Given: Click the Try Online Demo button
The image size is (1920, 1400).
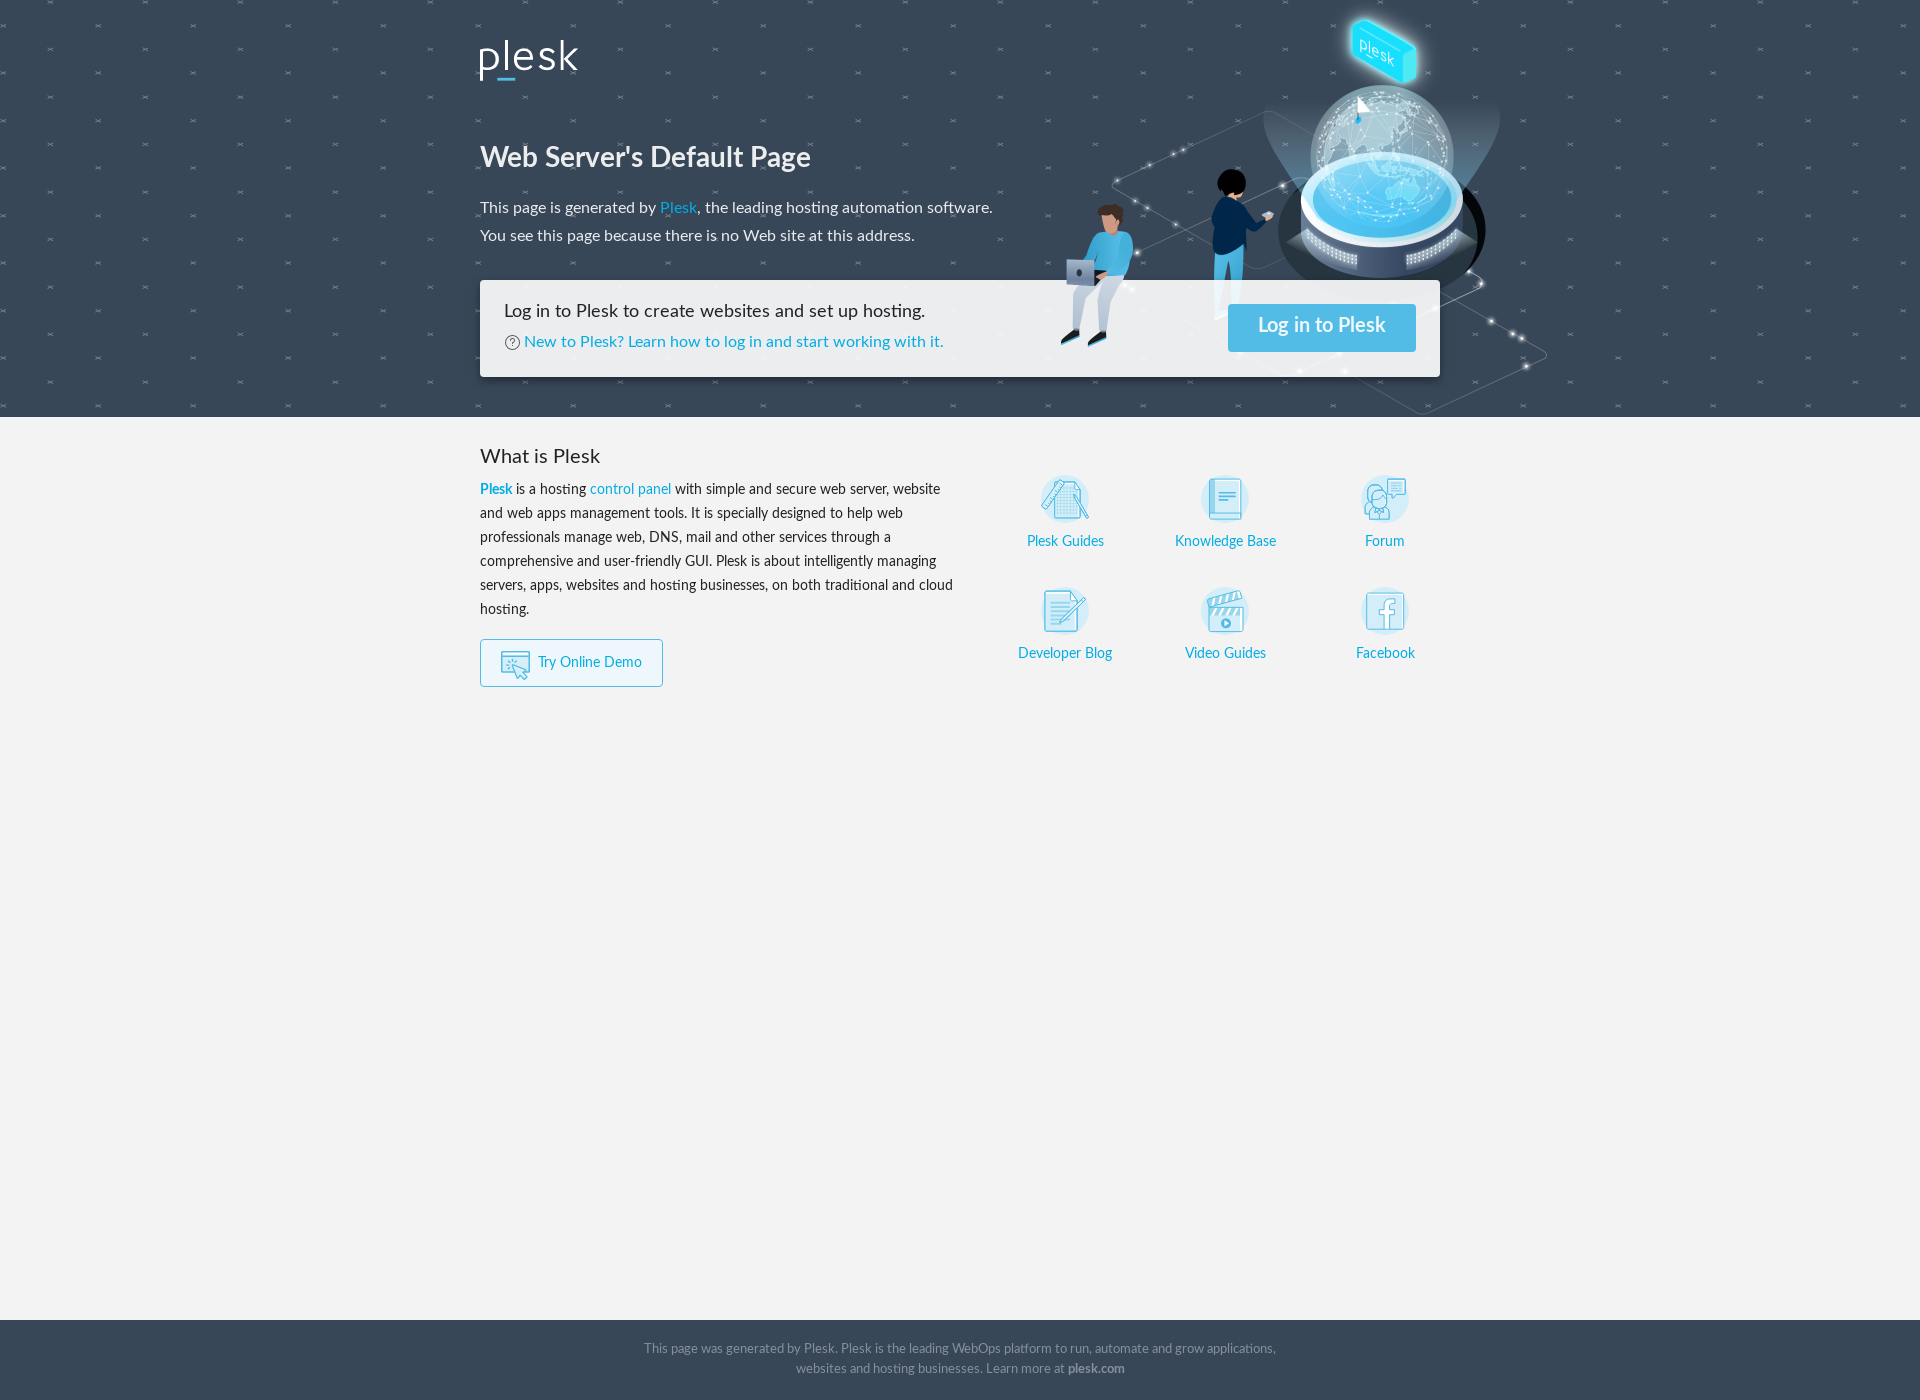Looking at the screenshot, I should click(x=571, y=662).
